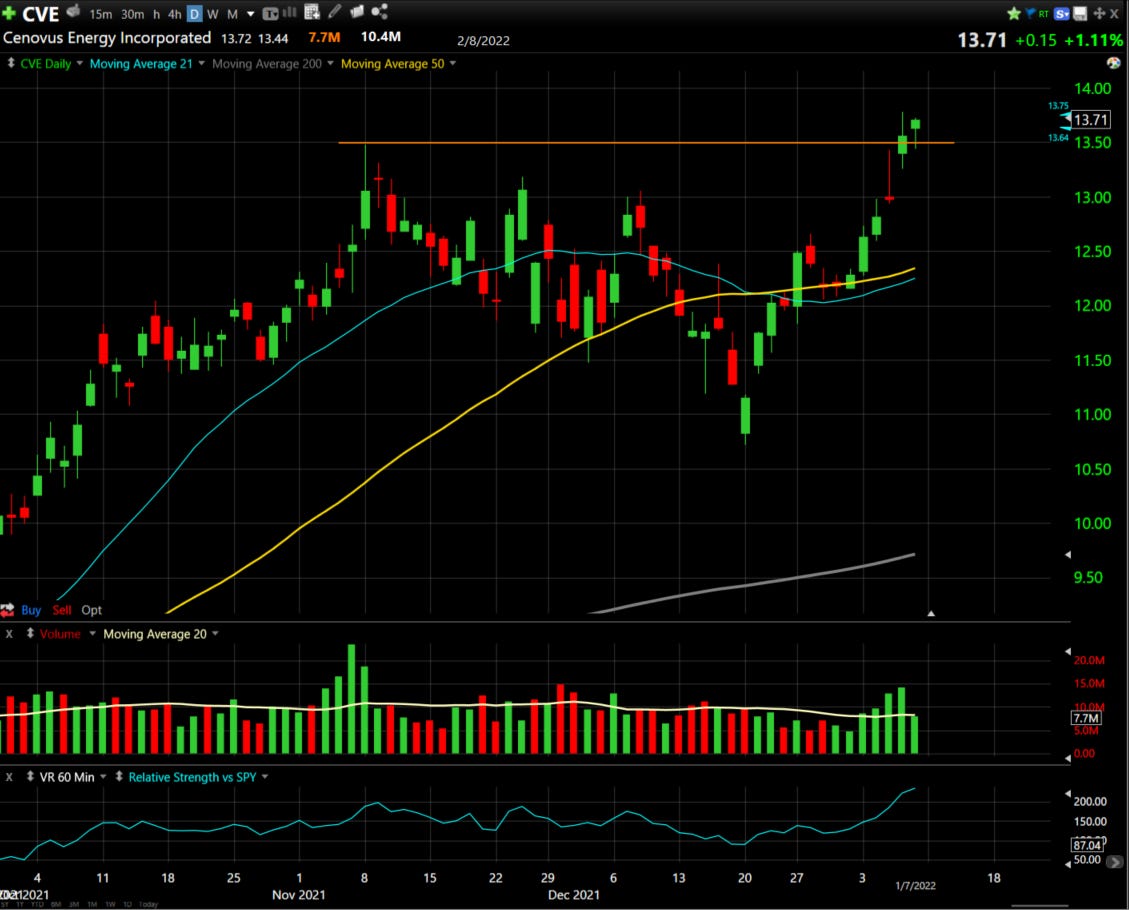Click the orange 7.7M volume in header
1129x910 pixels.
324,37
